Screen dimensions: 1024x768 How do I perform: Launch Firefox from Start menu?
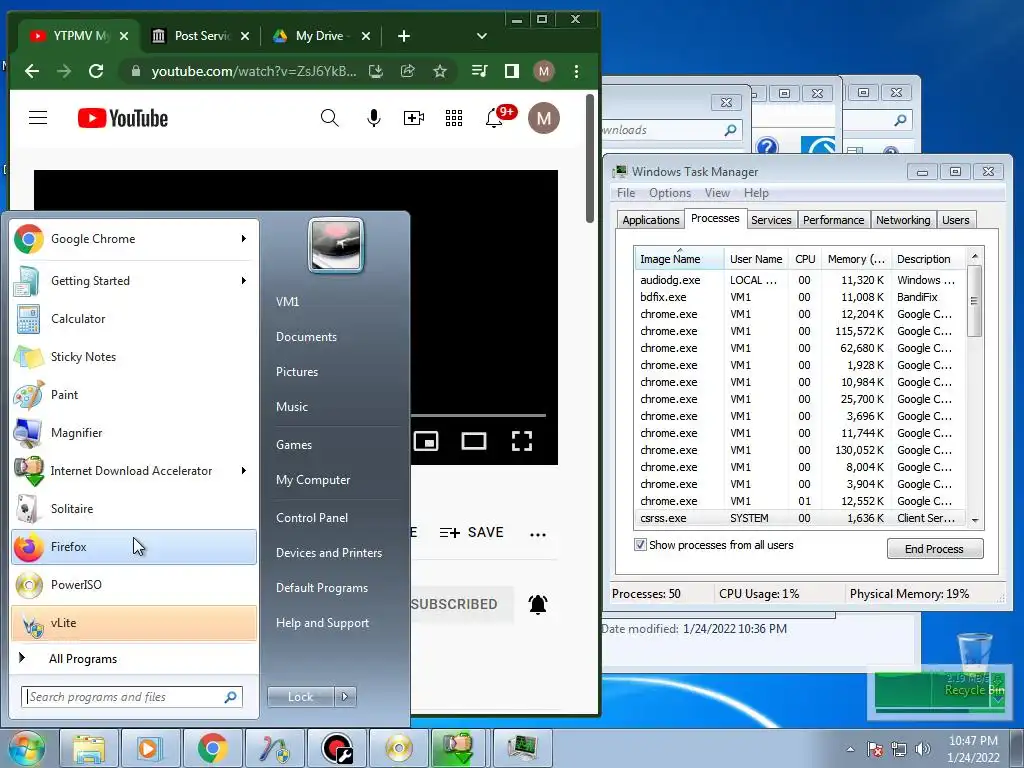(134, 547)
